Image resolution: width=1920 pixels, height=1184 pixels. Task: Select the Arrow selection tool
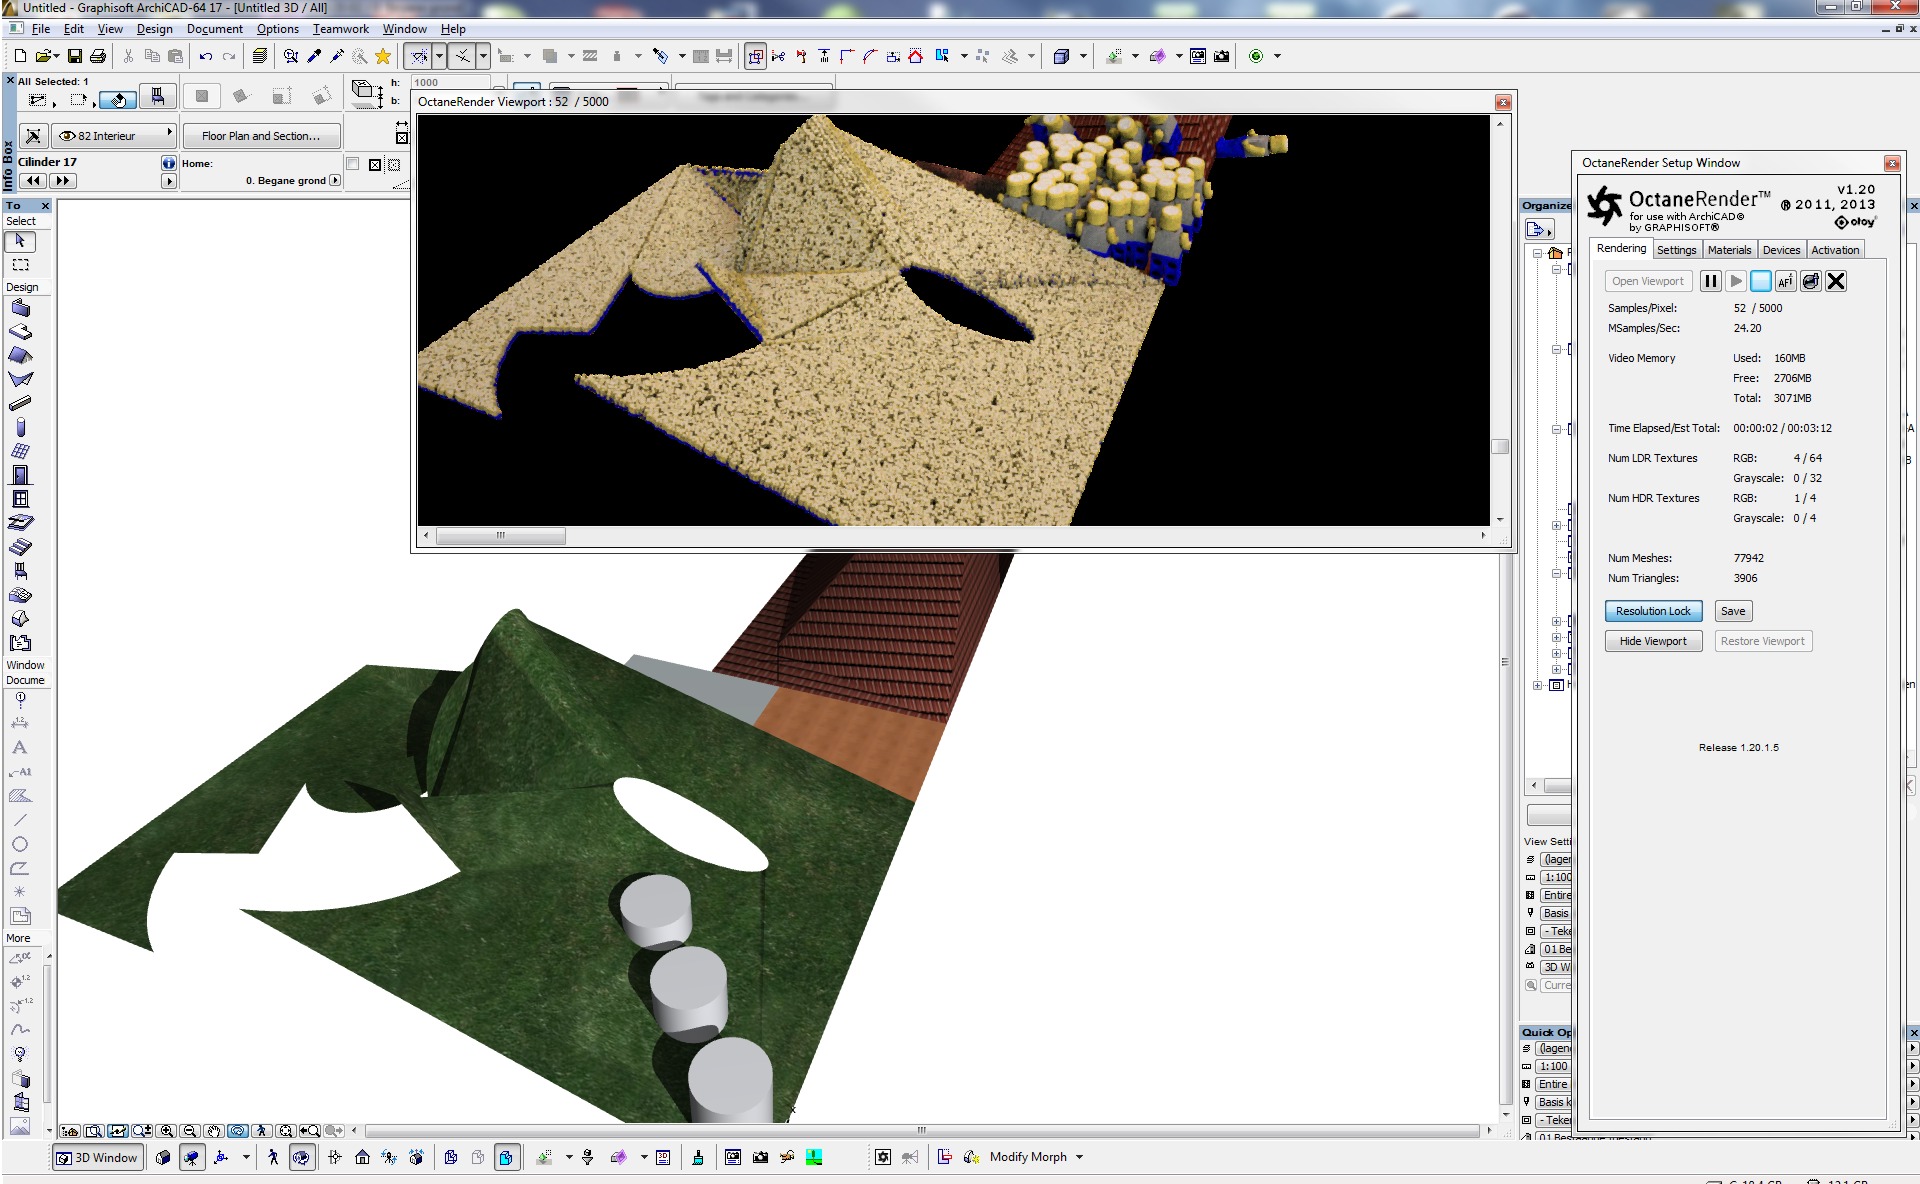click(20, 241)
